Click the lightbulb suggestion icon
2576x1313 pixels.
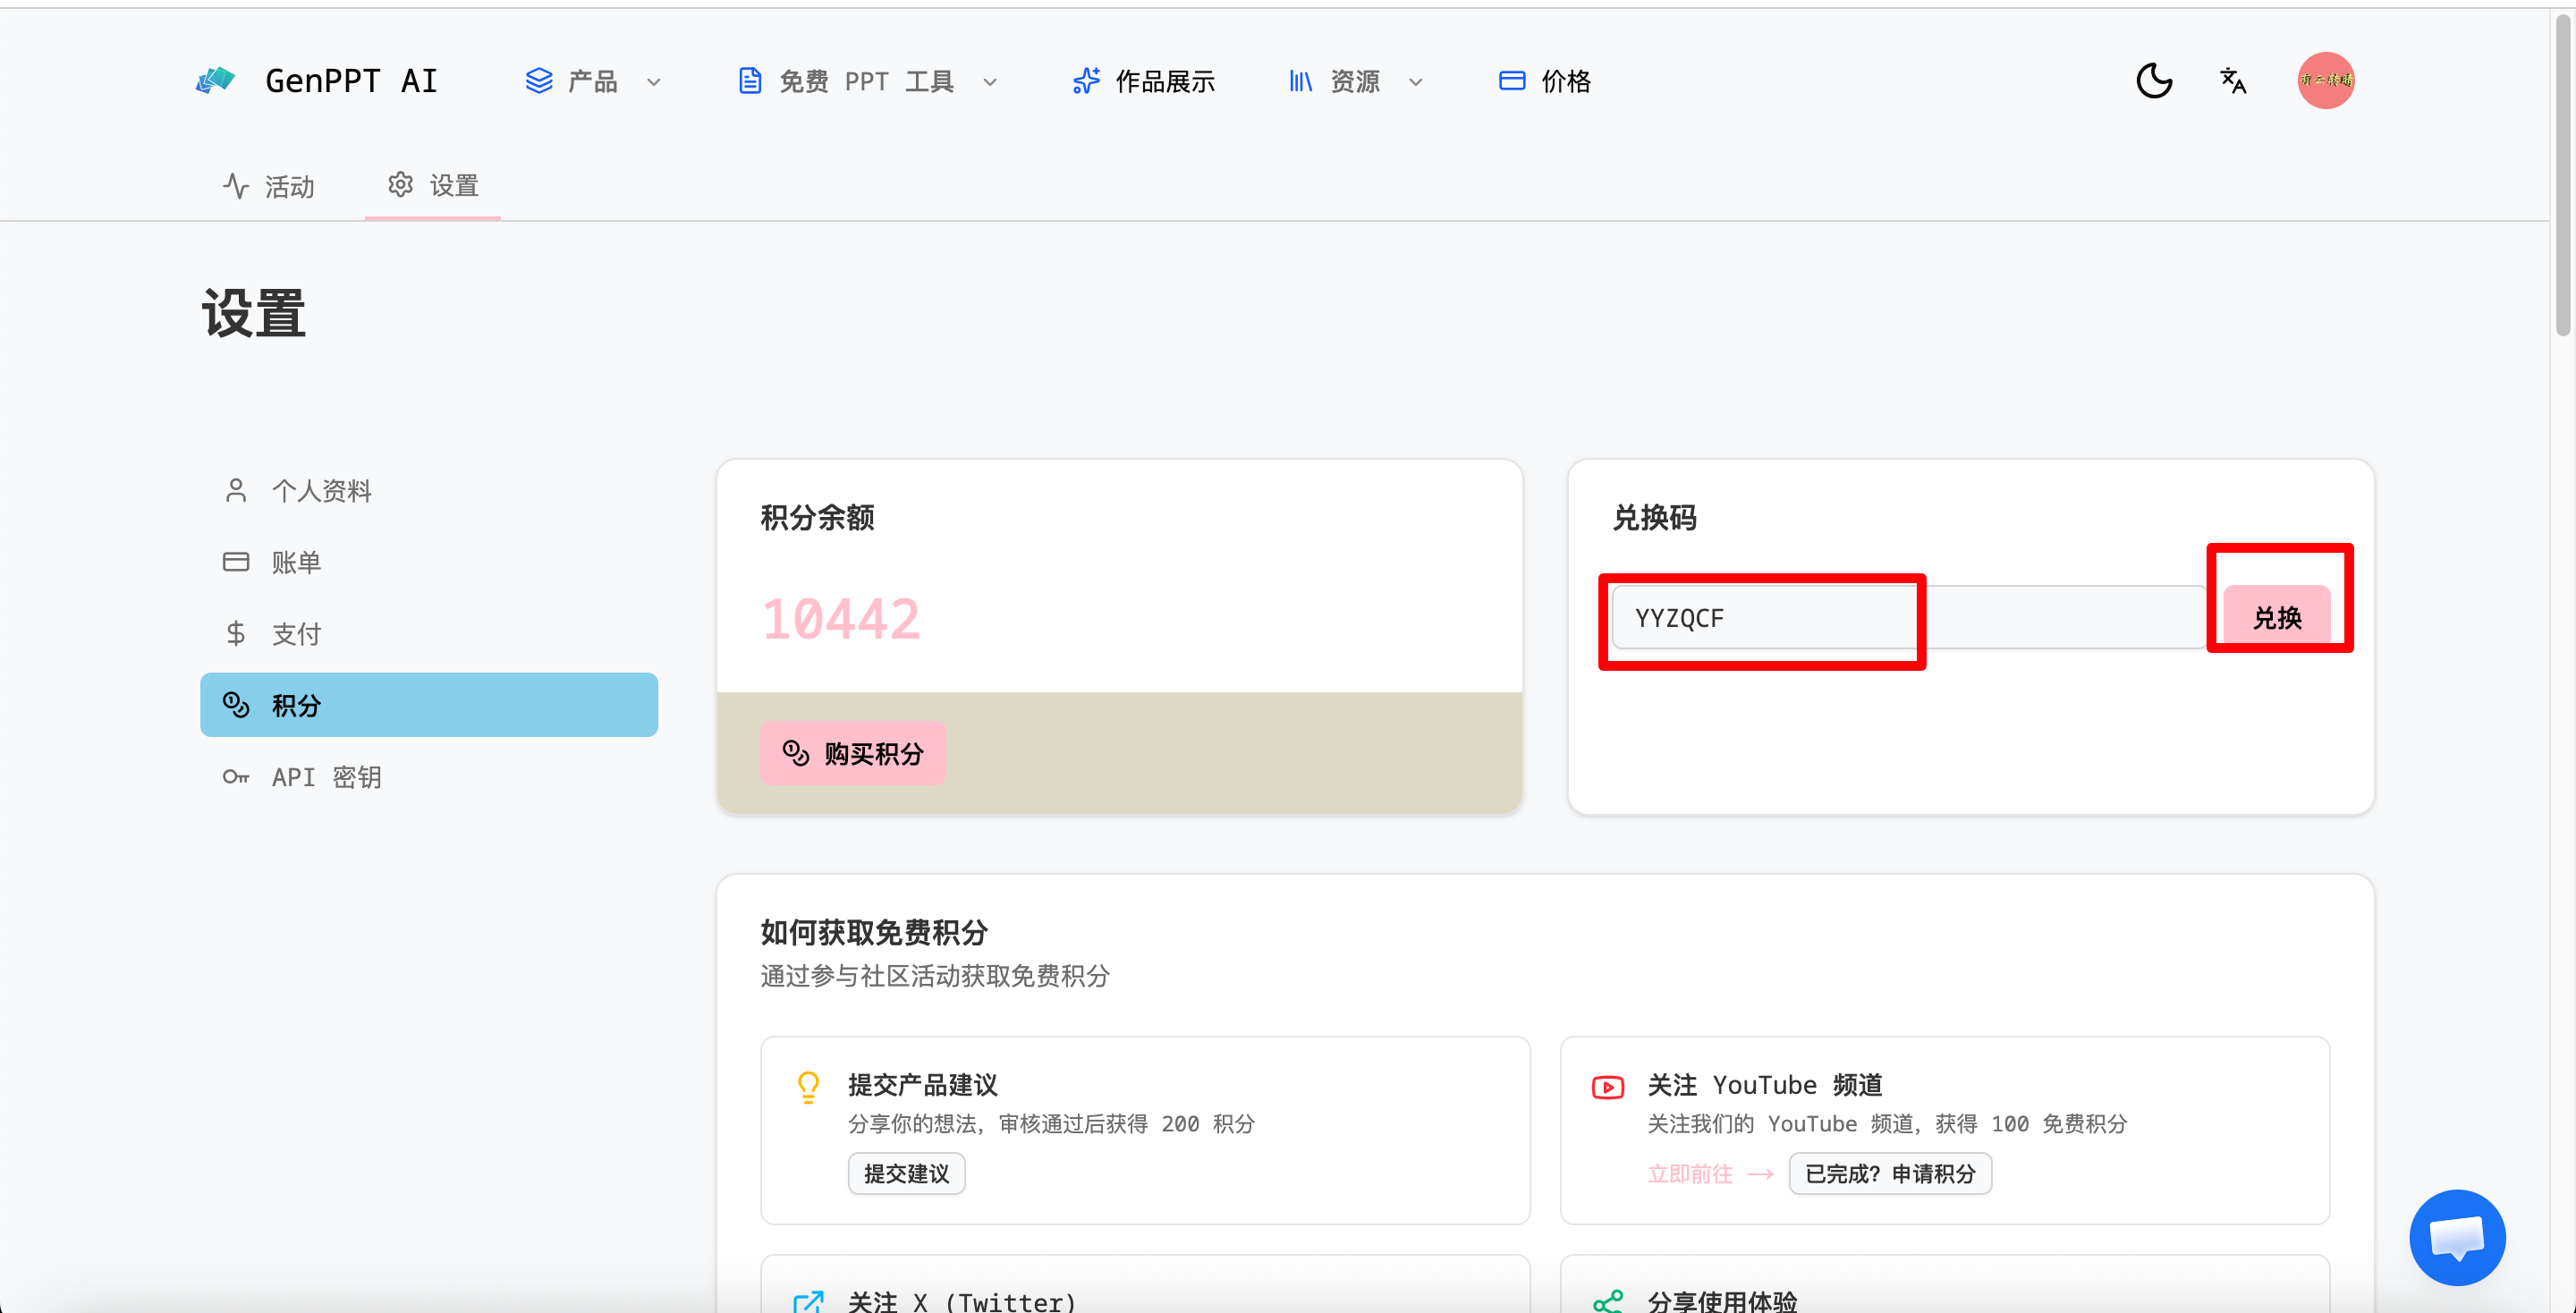pos(808,1087)
